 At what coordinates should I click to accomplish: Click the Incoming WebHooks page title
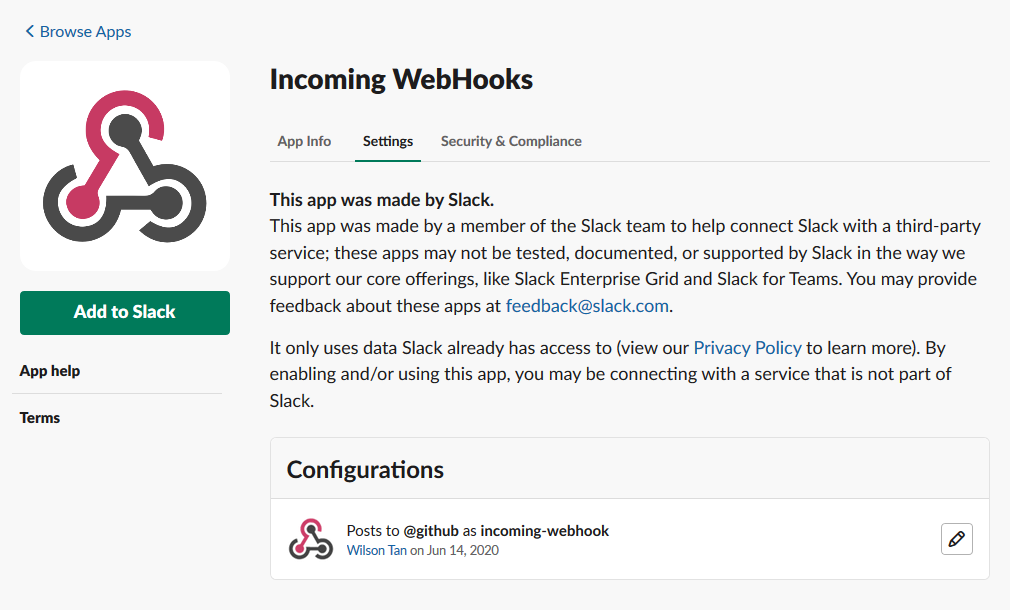[400, 79]
